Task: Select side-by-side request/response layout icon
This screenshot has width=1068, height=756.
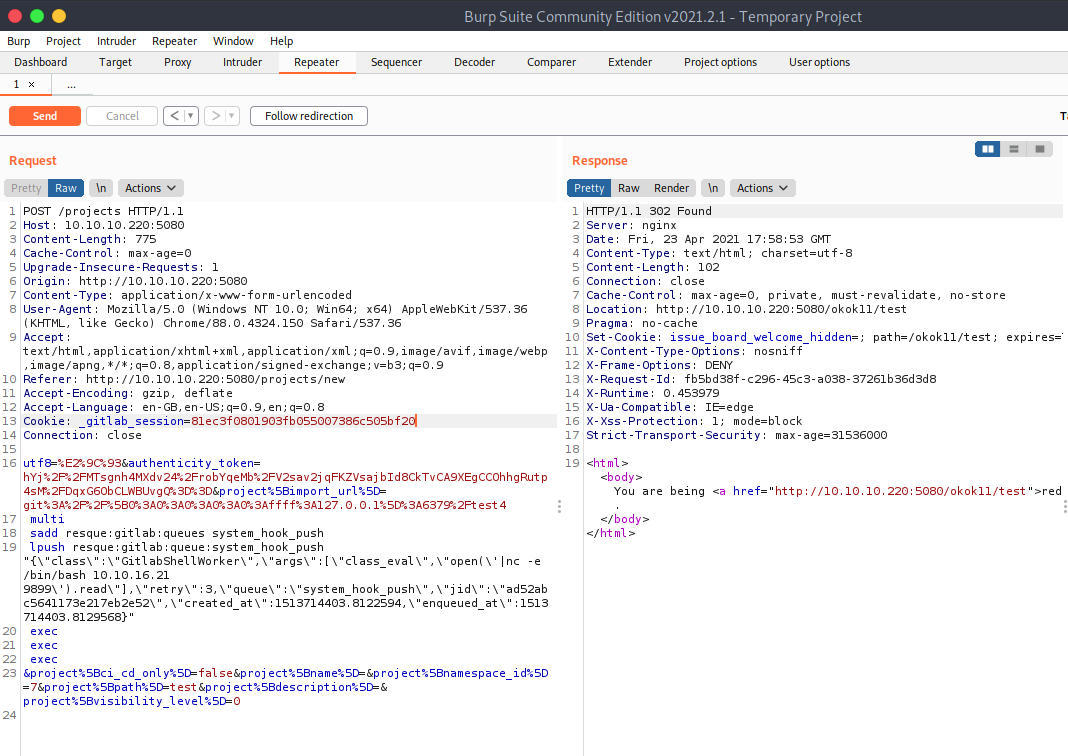Action: (988, 149)
